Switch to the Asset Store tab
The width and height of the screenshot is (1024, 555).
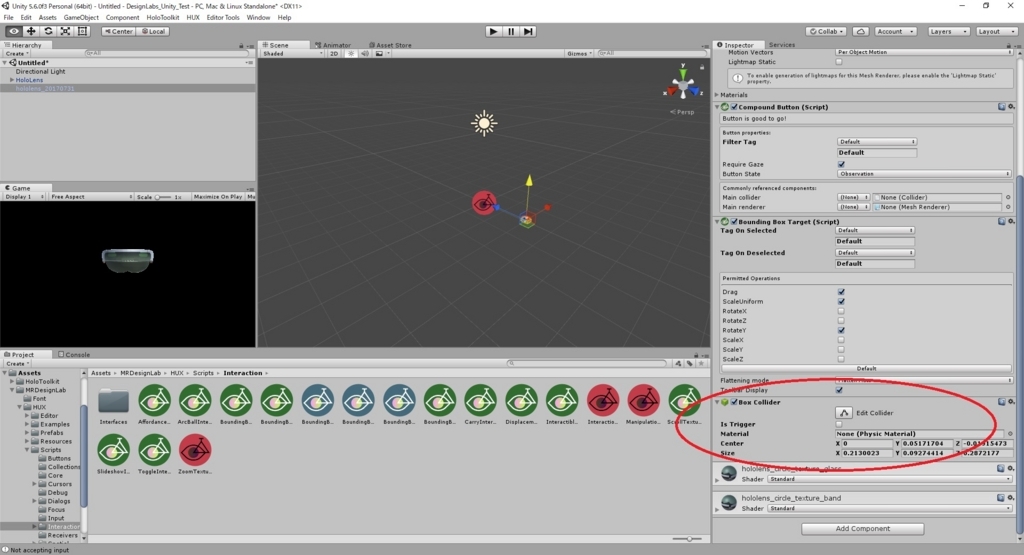390,45
